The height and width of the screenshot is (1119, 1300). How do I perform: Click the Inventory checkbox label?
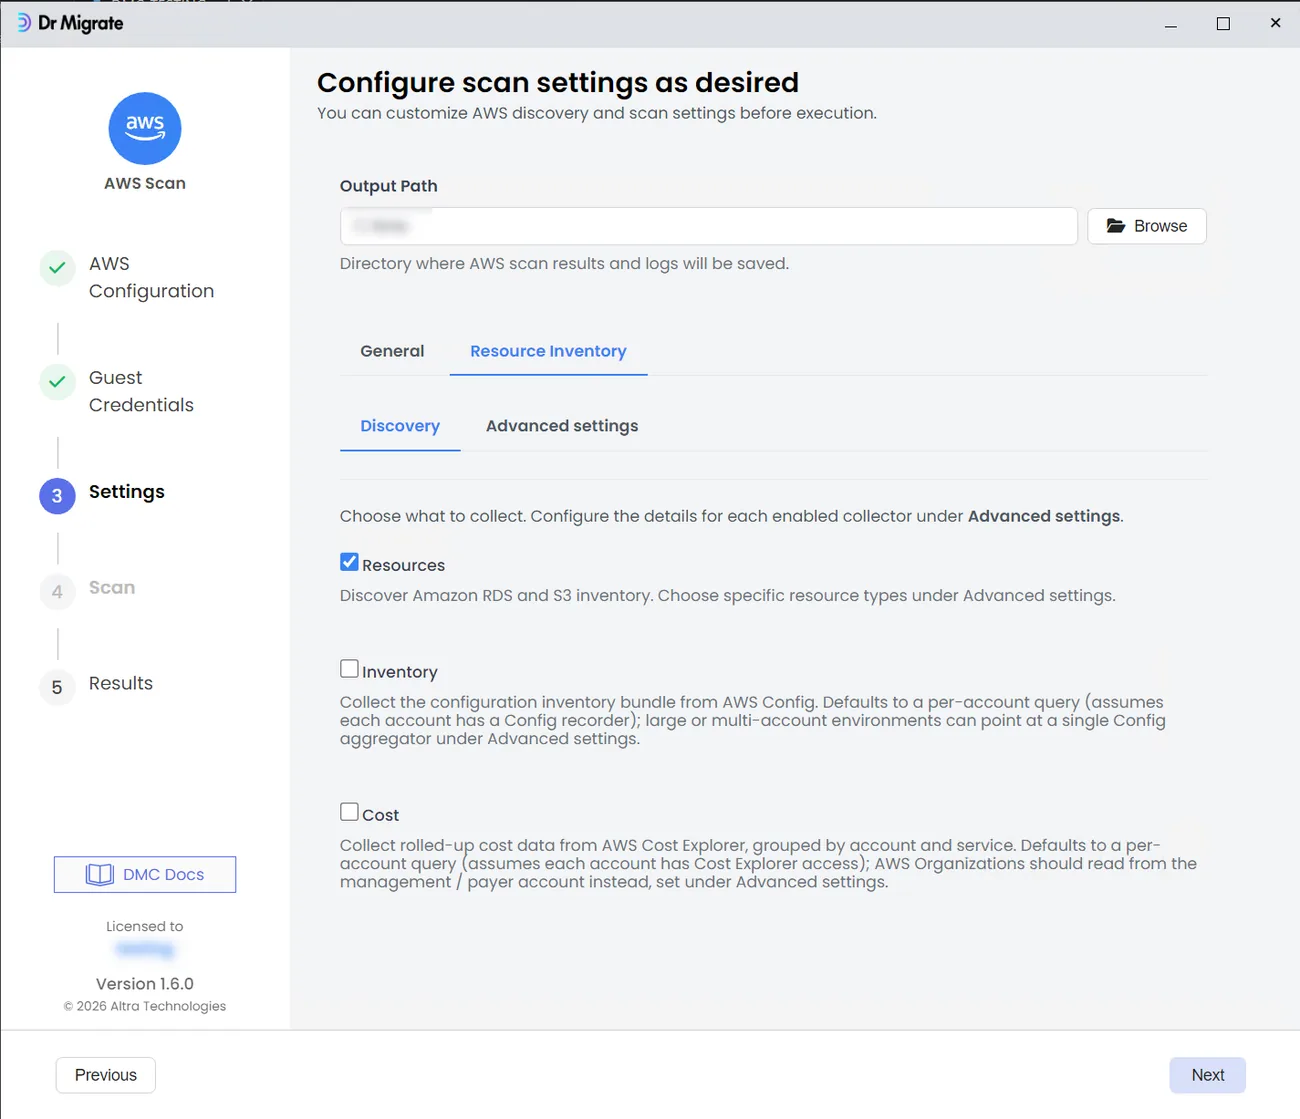(x=400, y=672)
